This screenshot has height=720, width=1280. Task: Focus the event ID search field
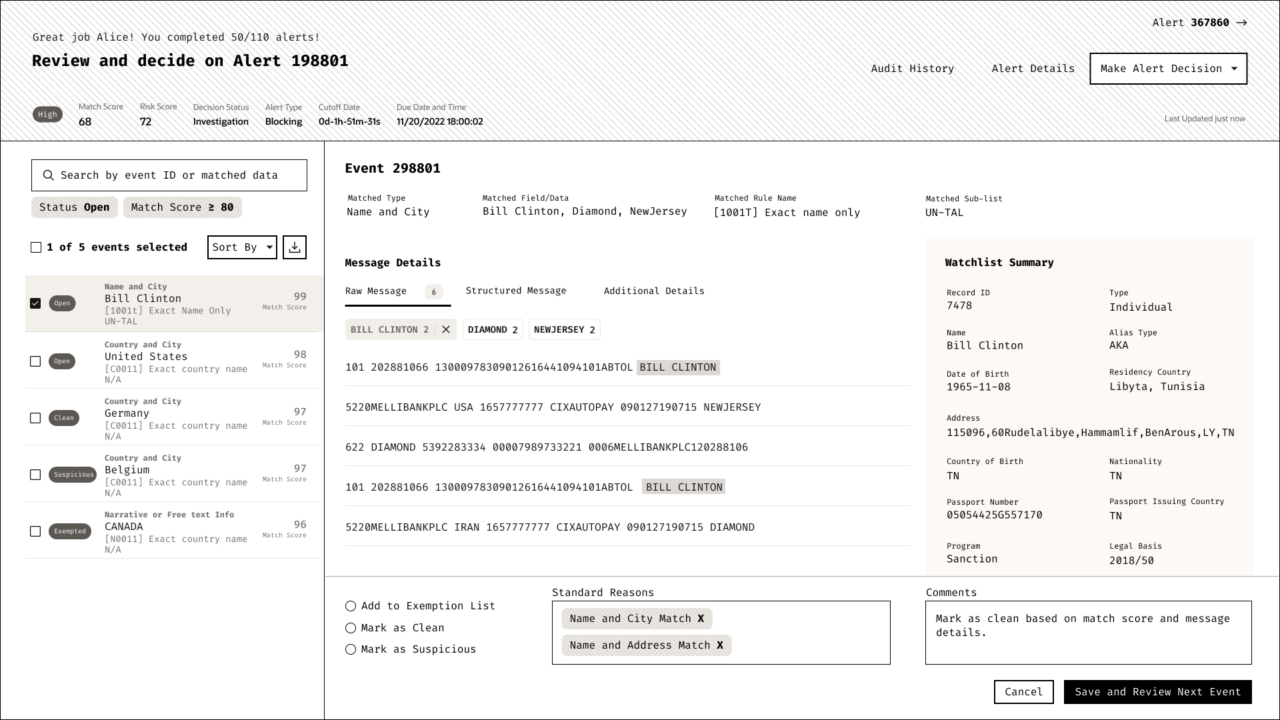coord(169,175)
